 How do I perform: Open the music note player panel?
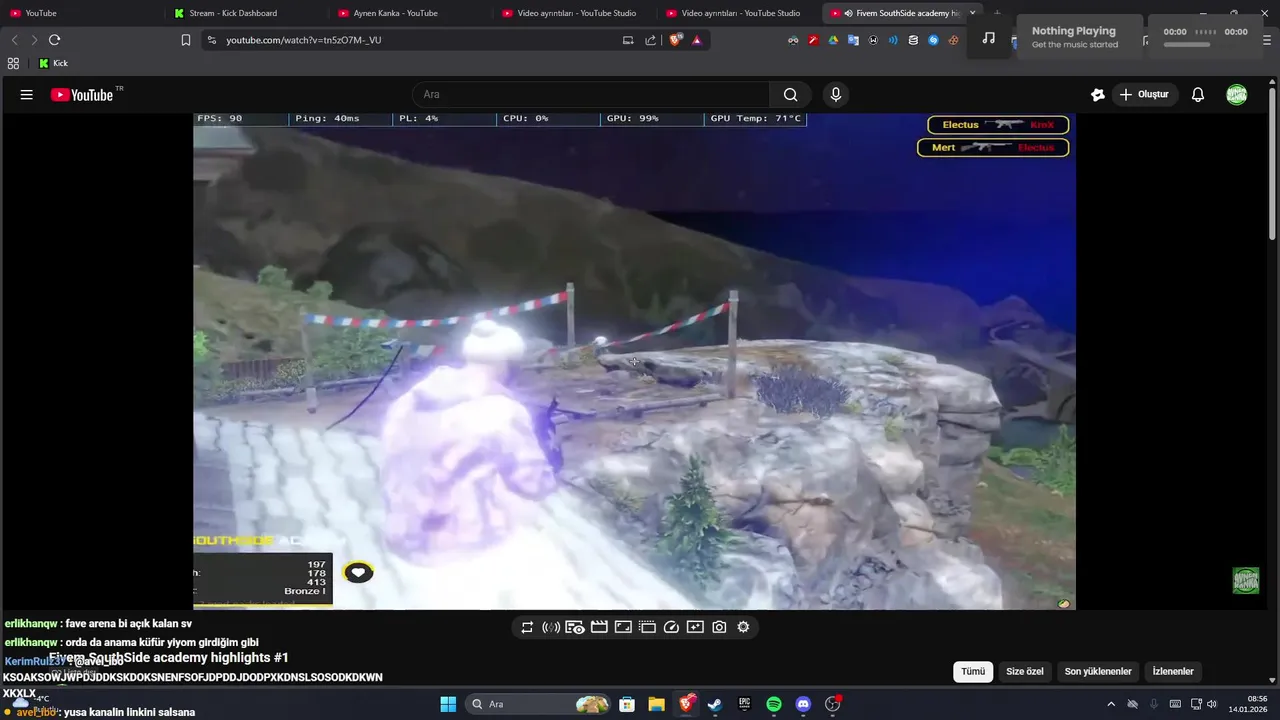click(x=989, y=38)
